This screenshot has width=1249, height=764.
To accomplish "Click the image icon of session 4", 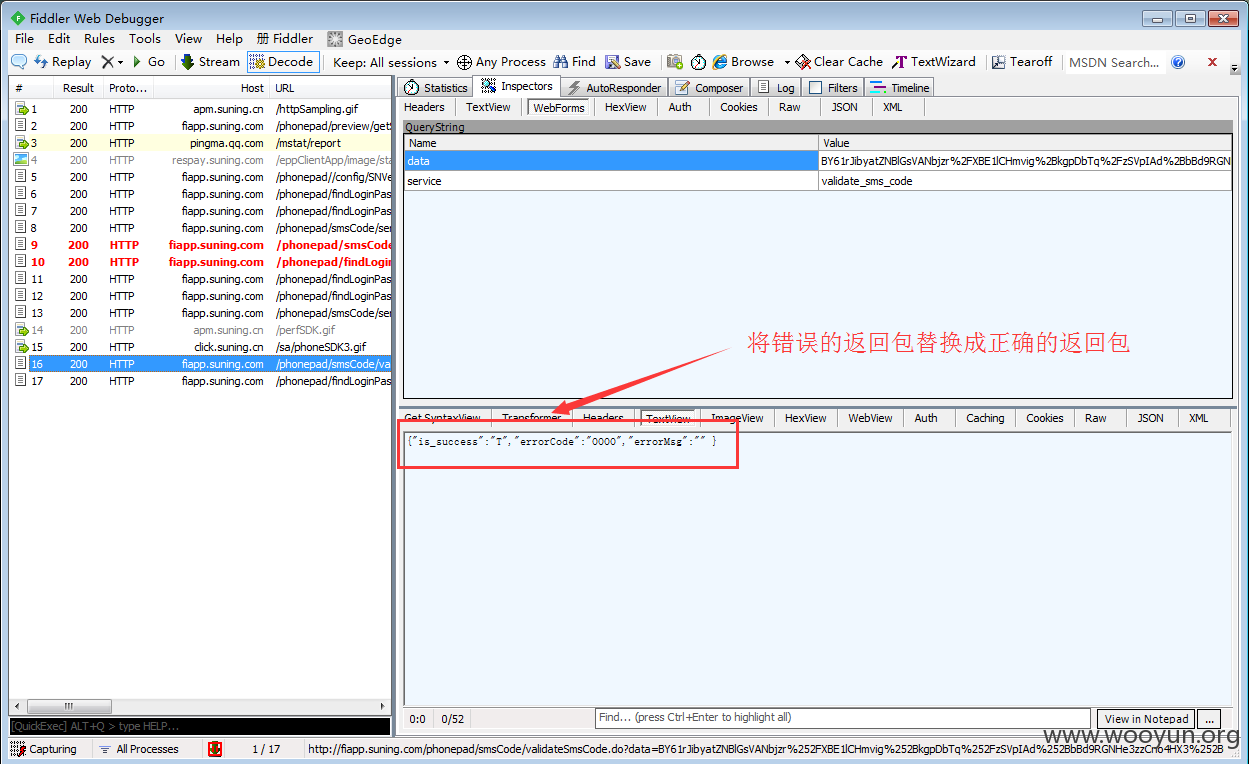I will 21,160.
